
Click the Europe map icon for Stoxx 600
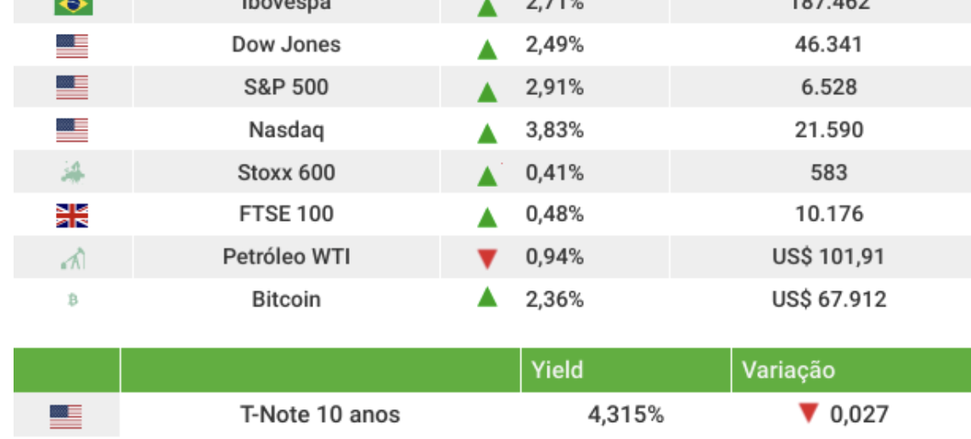[x=72, y=173]
